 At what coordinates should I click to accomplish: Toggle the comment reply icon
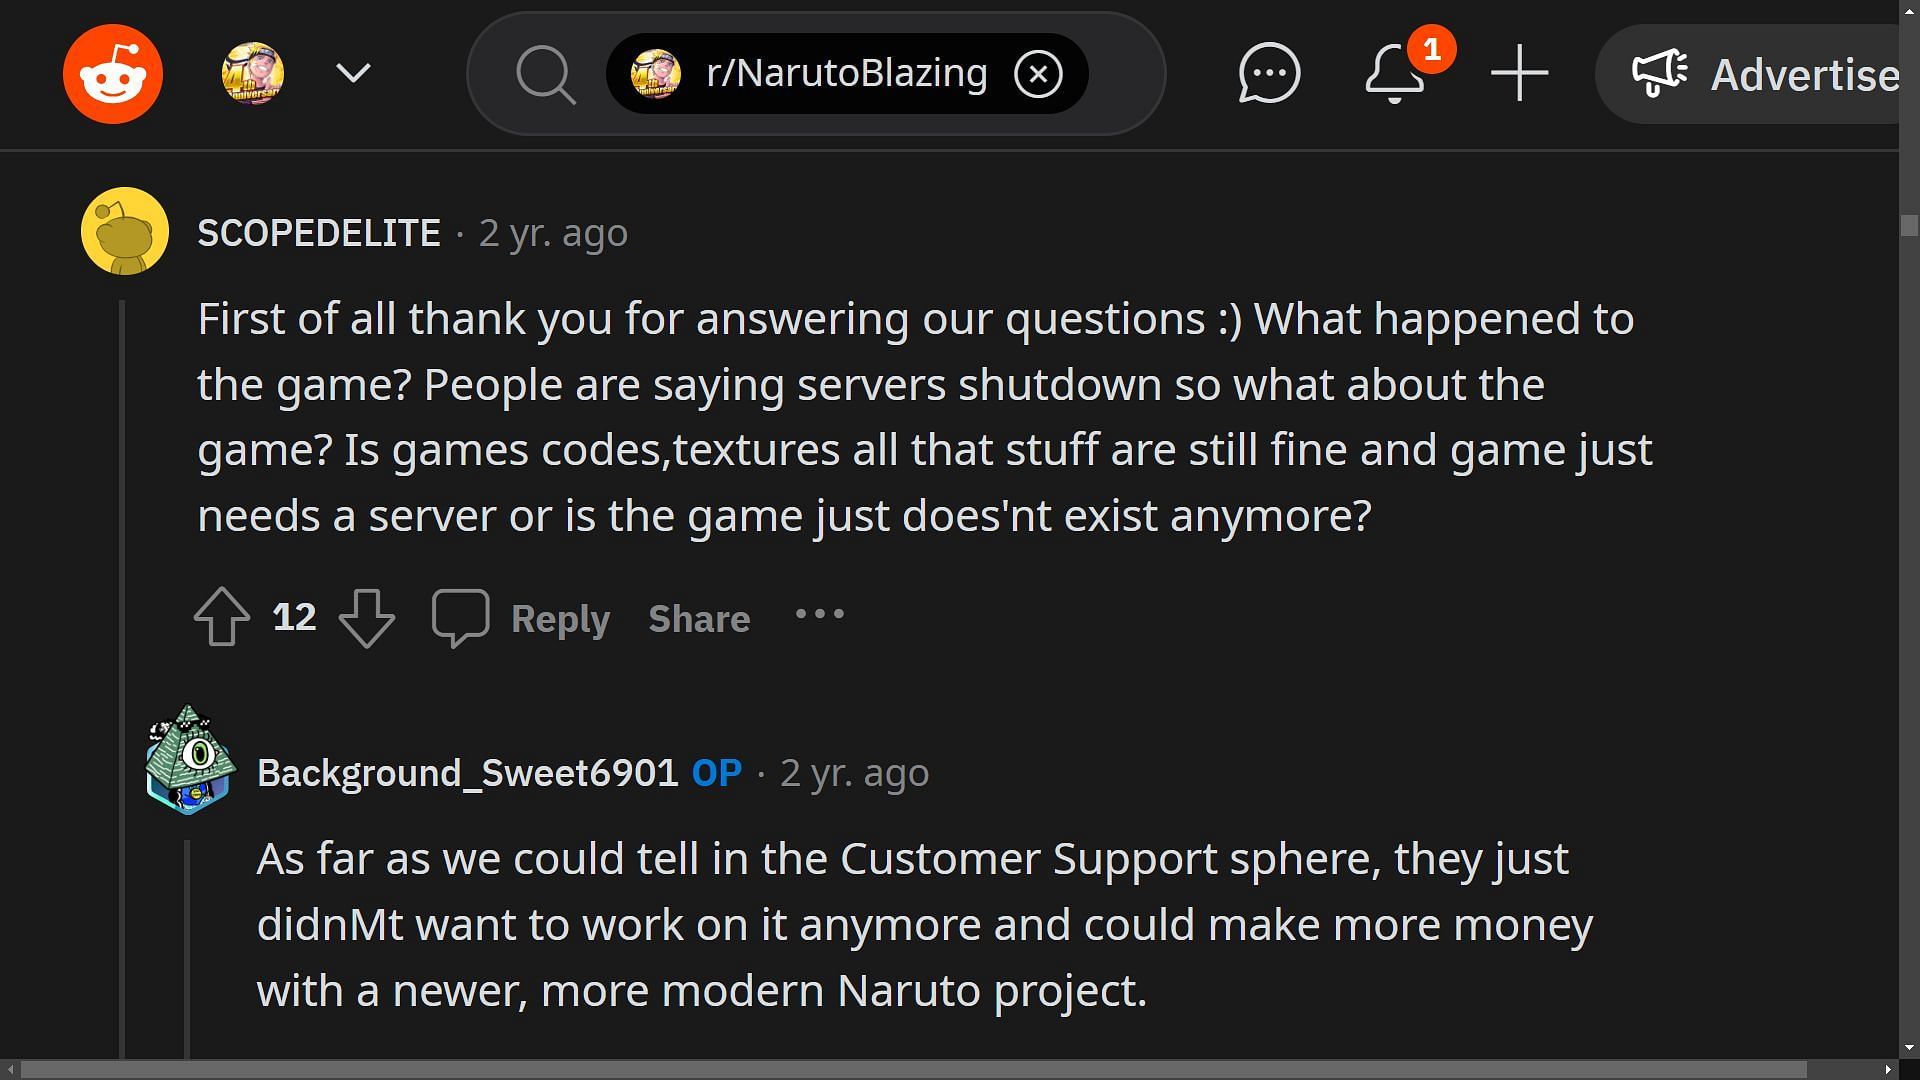coord(460,617)
